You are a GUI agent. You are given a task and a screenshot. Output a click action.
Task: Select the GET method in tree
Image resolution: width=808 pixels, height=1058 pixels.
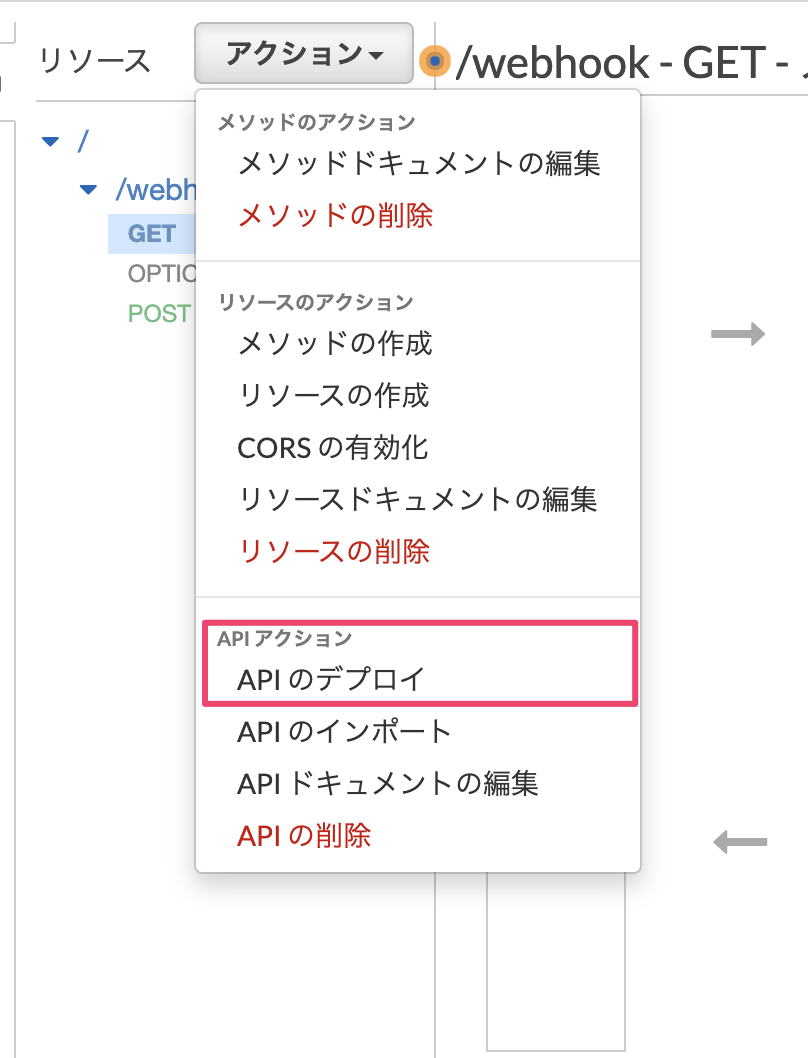pos(152,233)
